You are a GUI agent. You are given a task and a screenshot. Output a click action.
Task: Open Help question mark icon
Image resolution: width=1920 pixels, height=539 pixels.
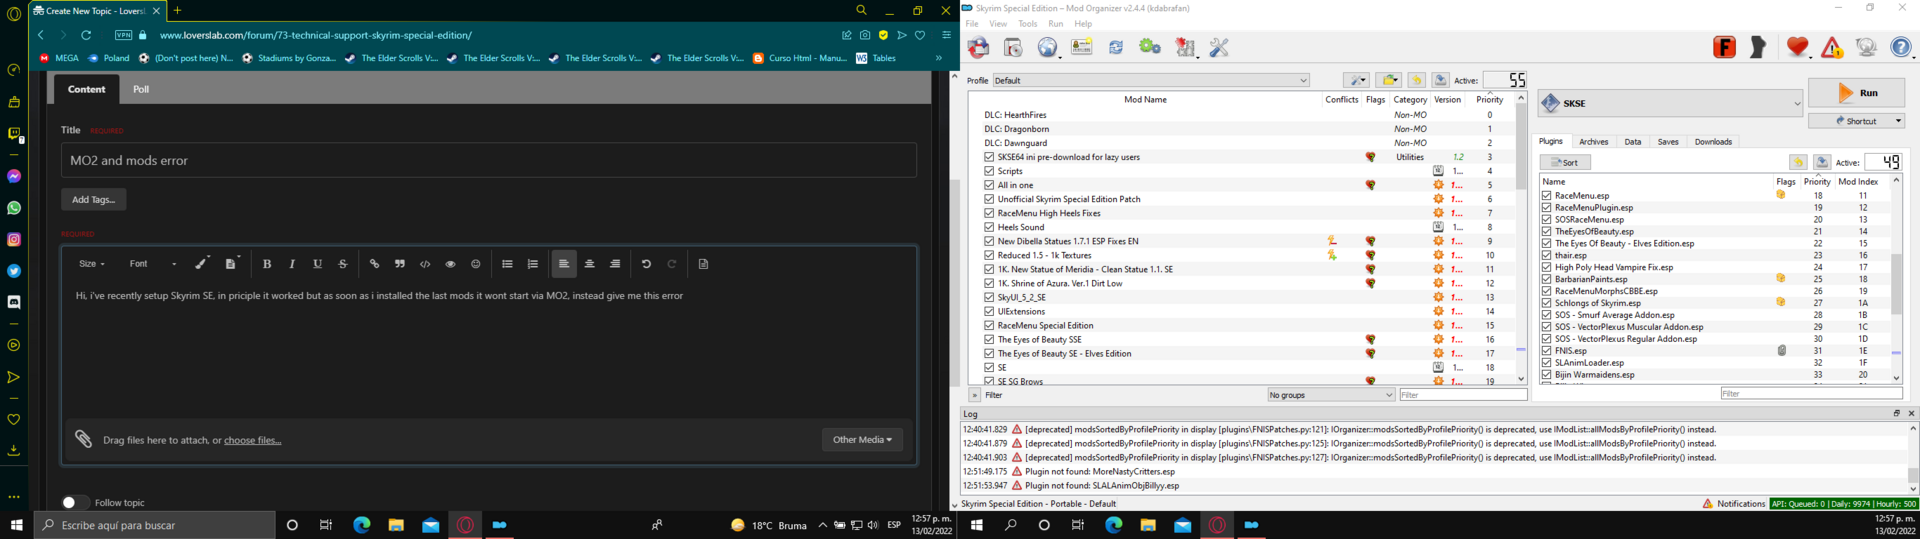pos(1901,47)
